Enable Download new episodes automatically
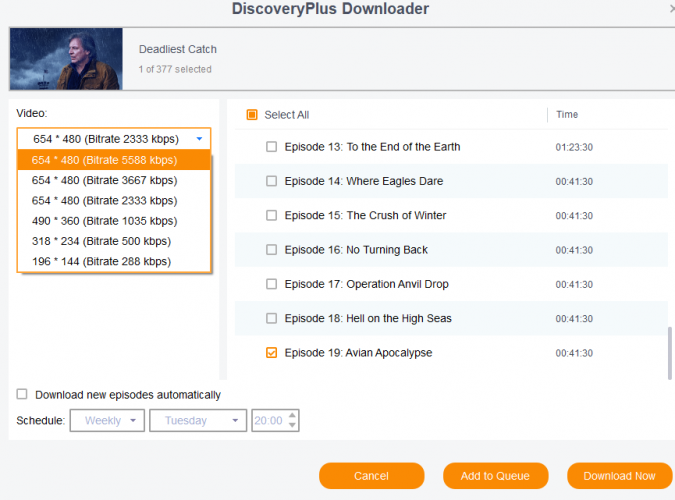This screenshot has height=500, width=675. click(22, 394)
